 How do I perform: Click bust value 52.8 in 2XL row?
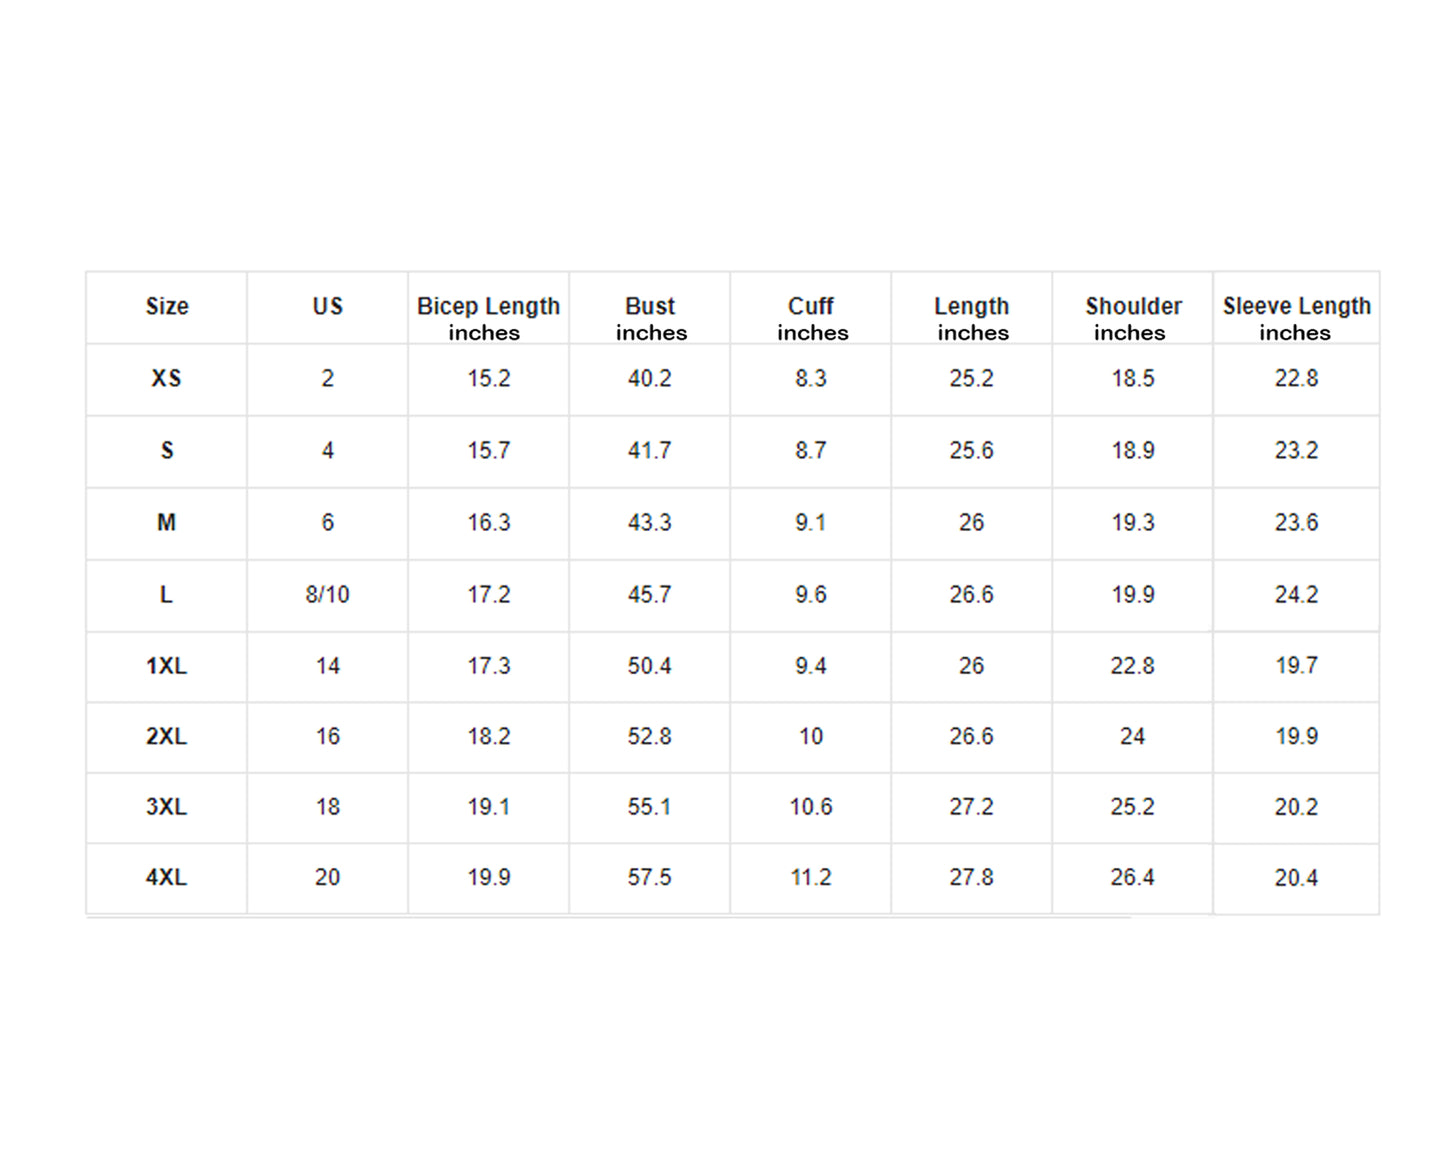click(x=650, y=737)
